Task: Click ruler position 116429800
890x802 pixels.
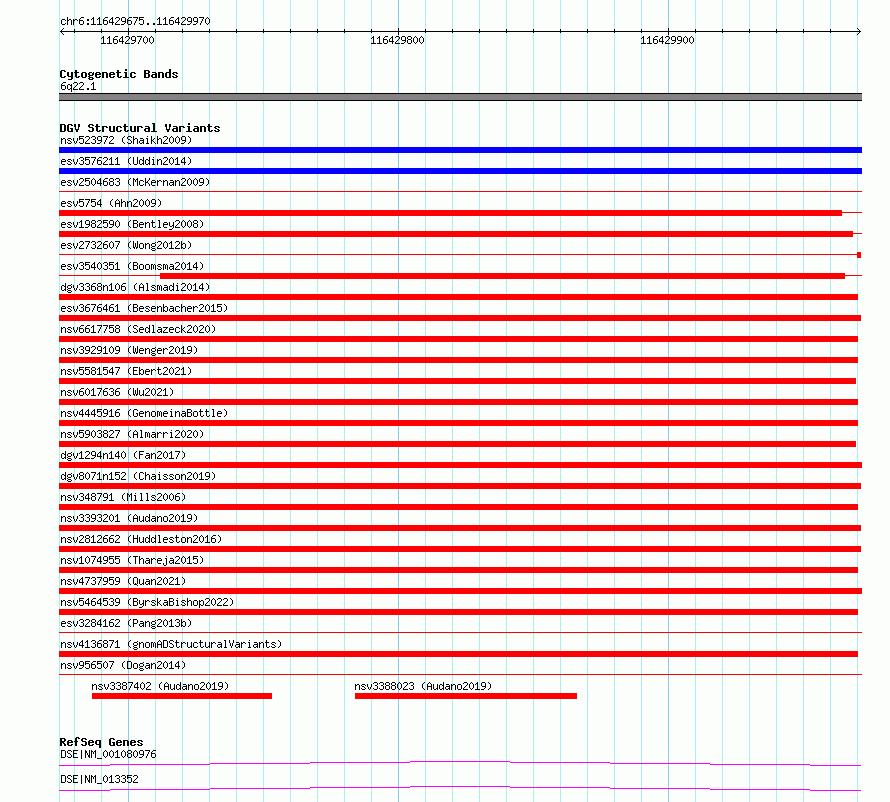Action: coord(397,40)
